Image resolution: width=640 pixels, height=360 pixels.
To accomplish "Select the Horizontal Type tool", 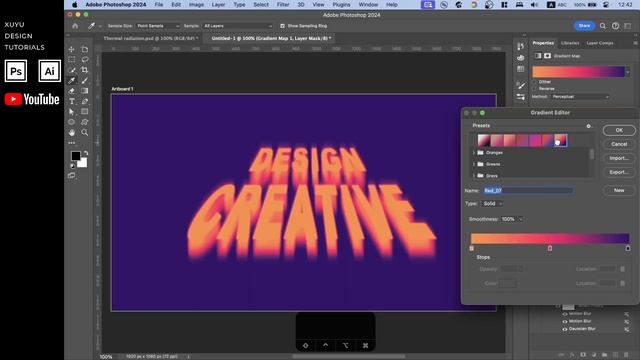I will point(72,101).
